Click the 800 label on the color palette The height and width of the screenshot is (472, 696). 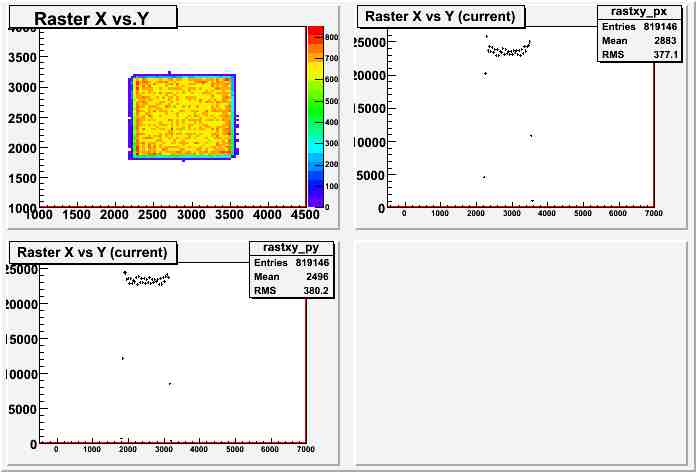(332, 37)
